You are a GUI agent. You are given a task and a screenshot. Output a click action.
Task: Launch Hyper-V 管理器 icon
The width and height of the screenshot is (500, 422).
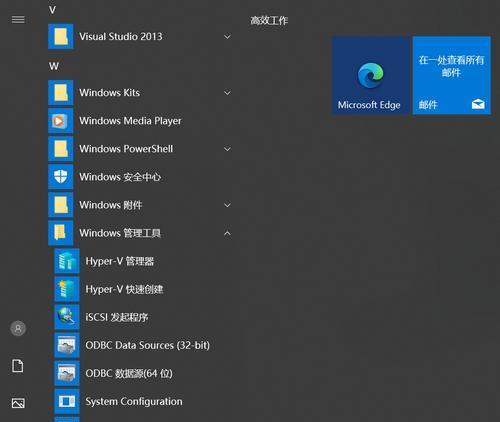[67, 261]
